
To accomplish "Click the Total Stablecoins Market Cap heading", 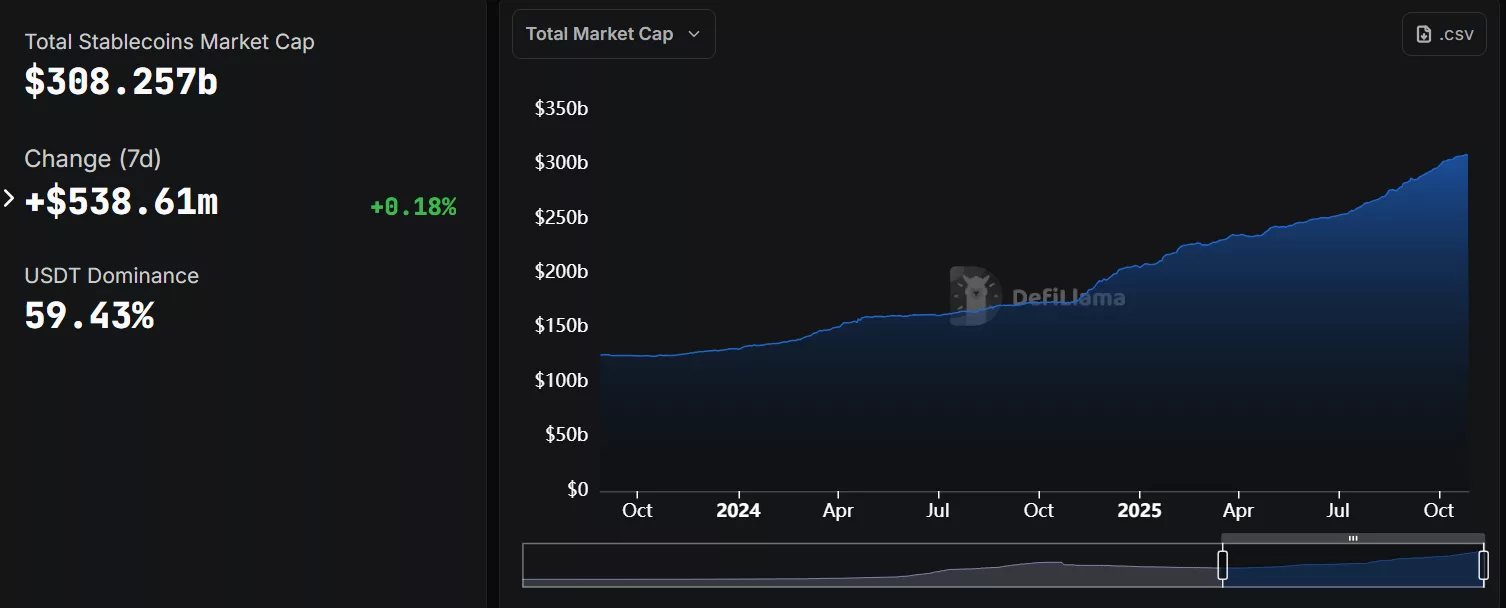I will 169,42.
